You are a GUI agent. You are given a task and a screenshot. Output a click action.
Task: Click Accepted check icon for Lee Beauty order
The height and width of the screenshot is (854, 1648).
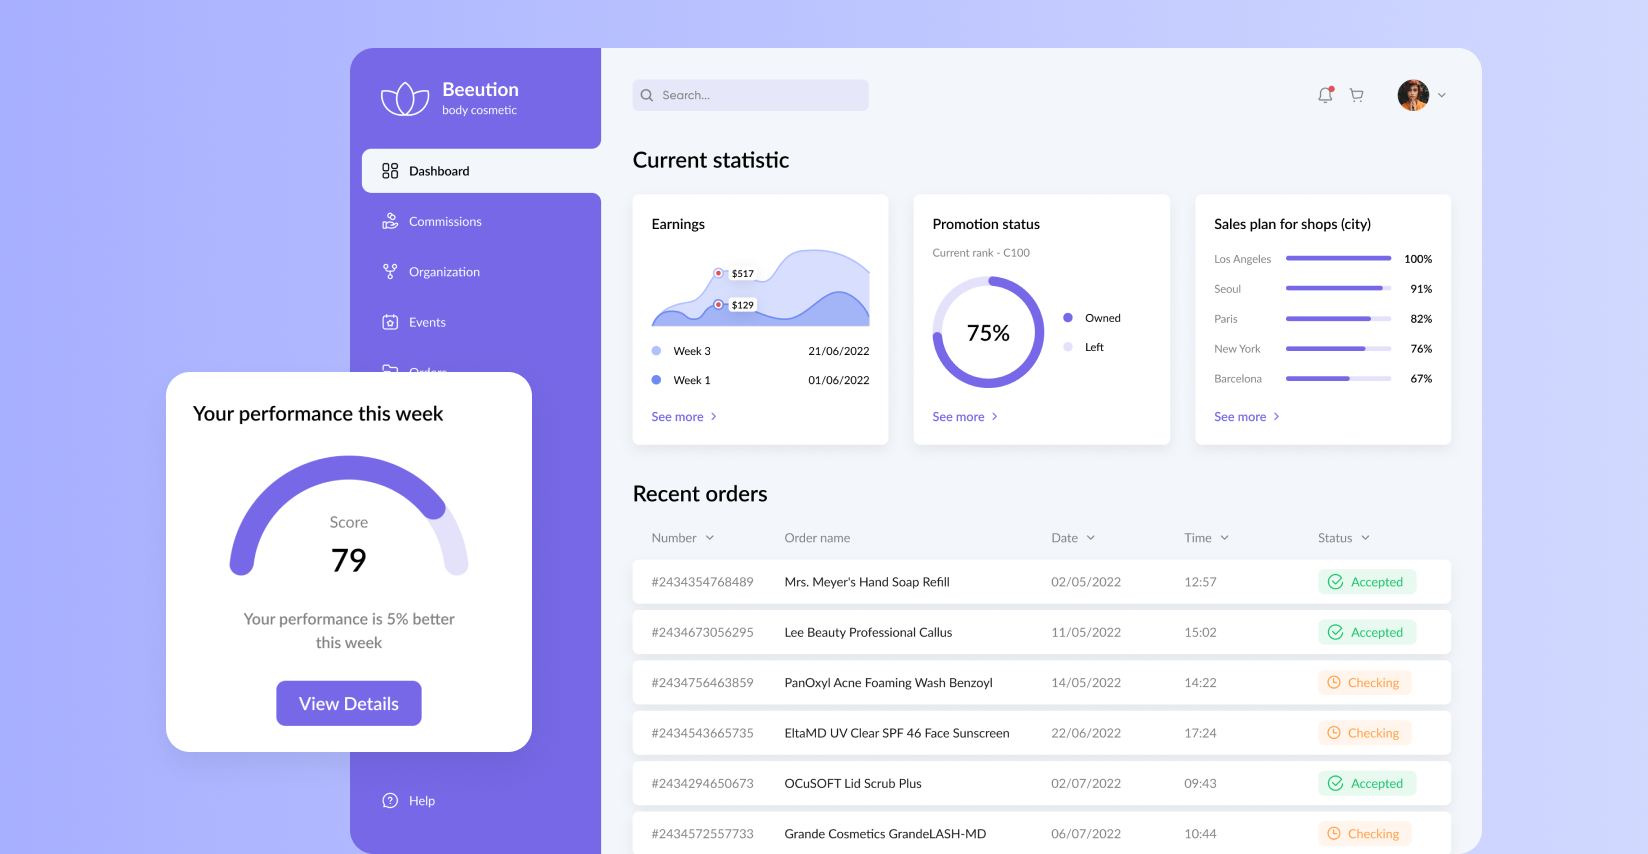[1335, 632]
